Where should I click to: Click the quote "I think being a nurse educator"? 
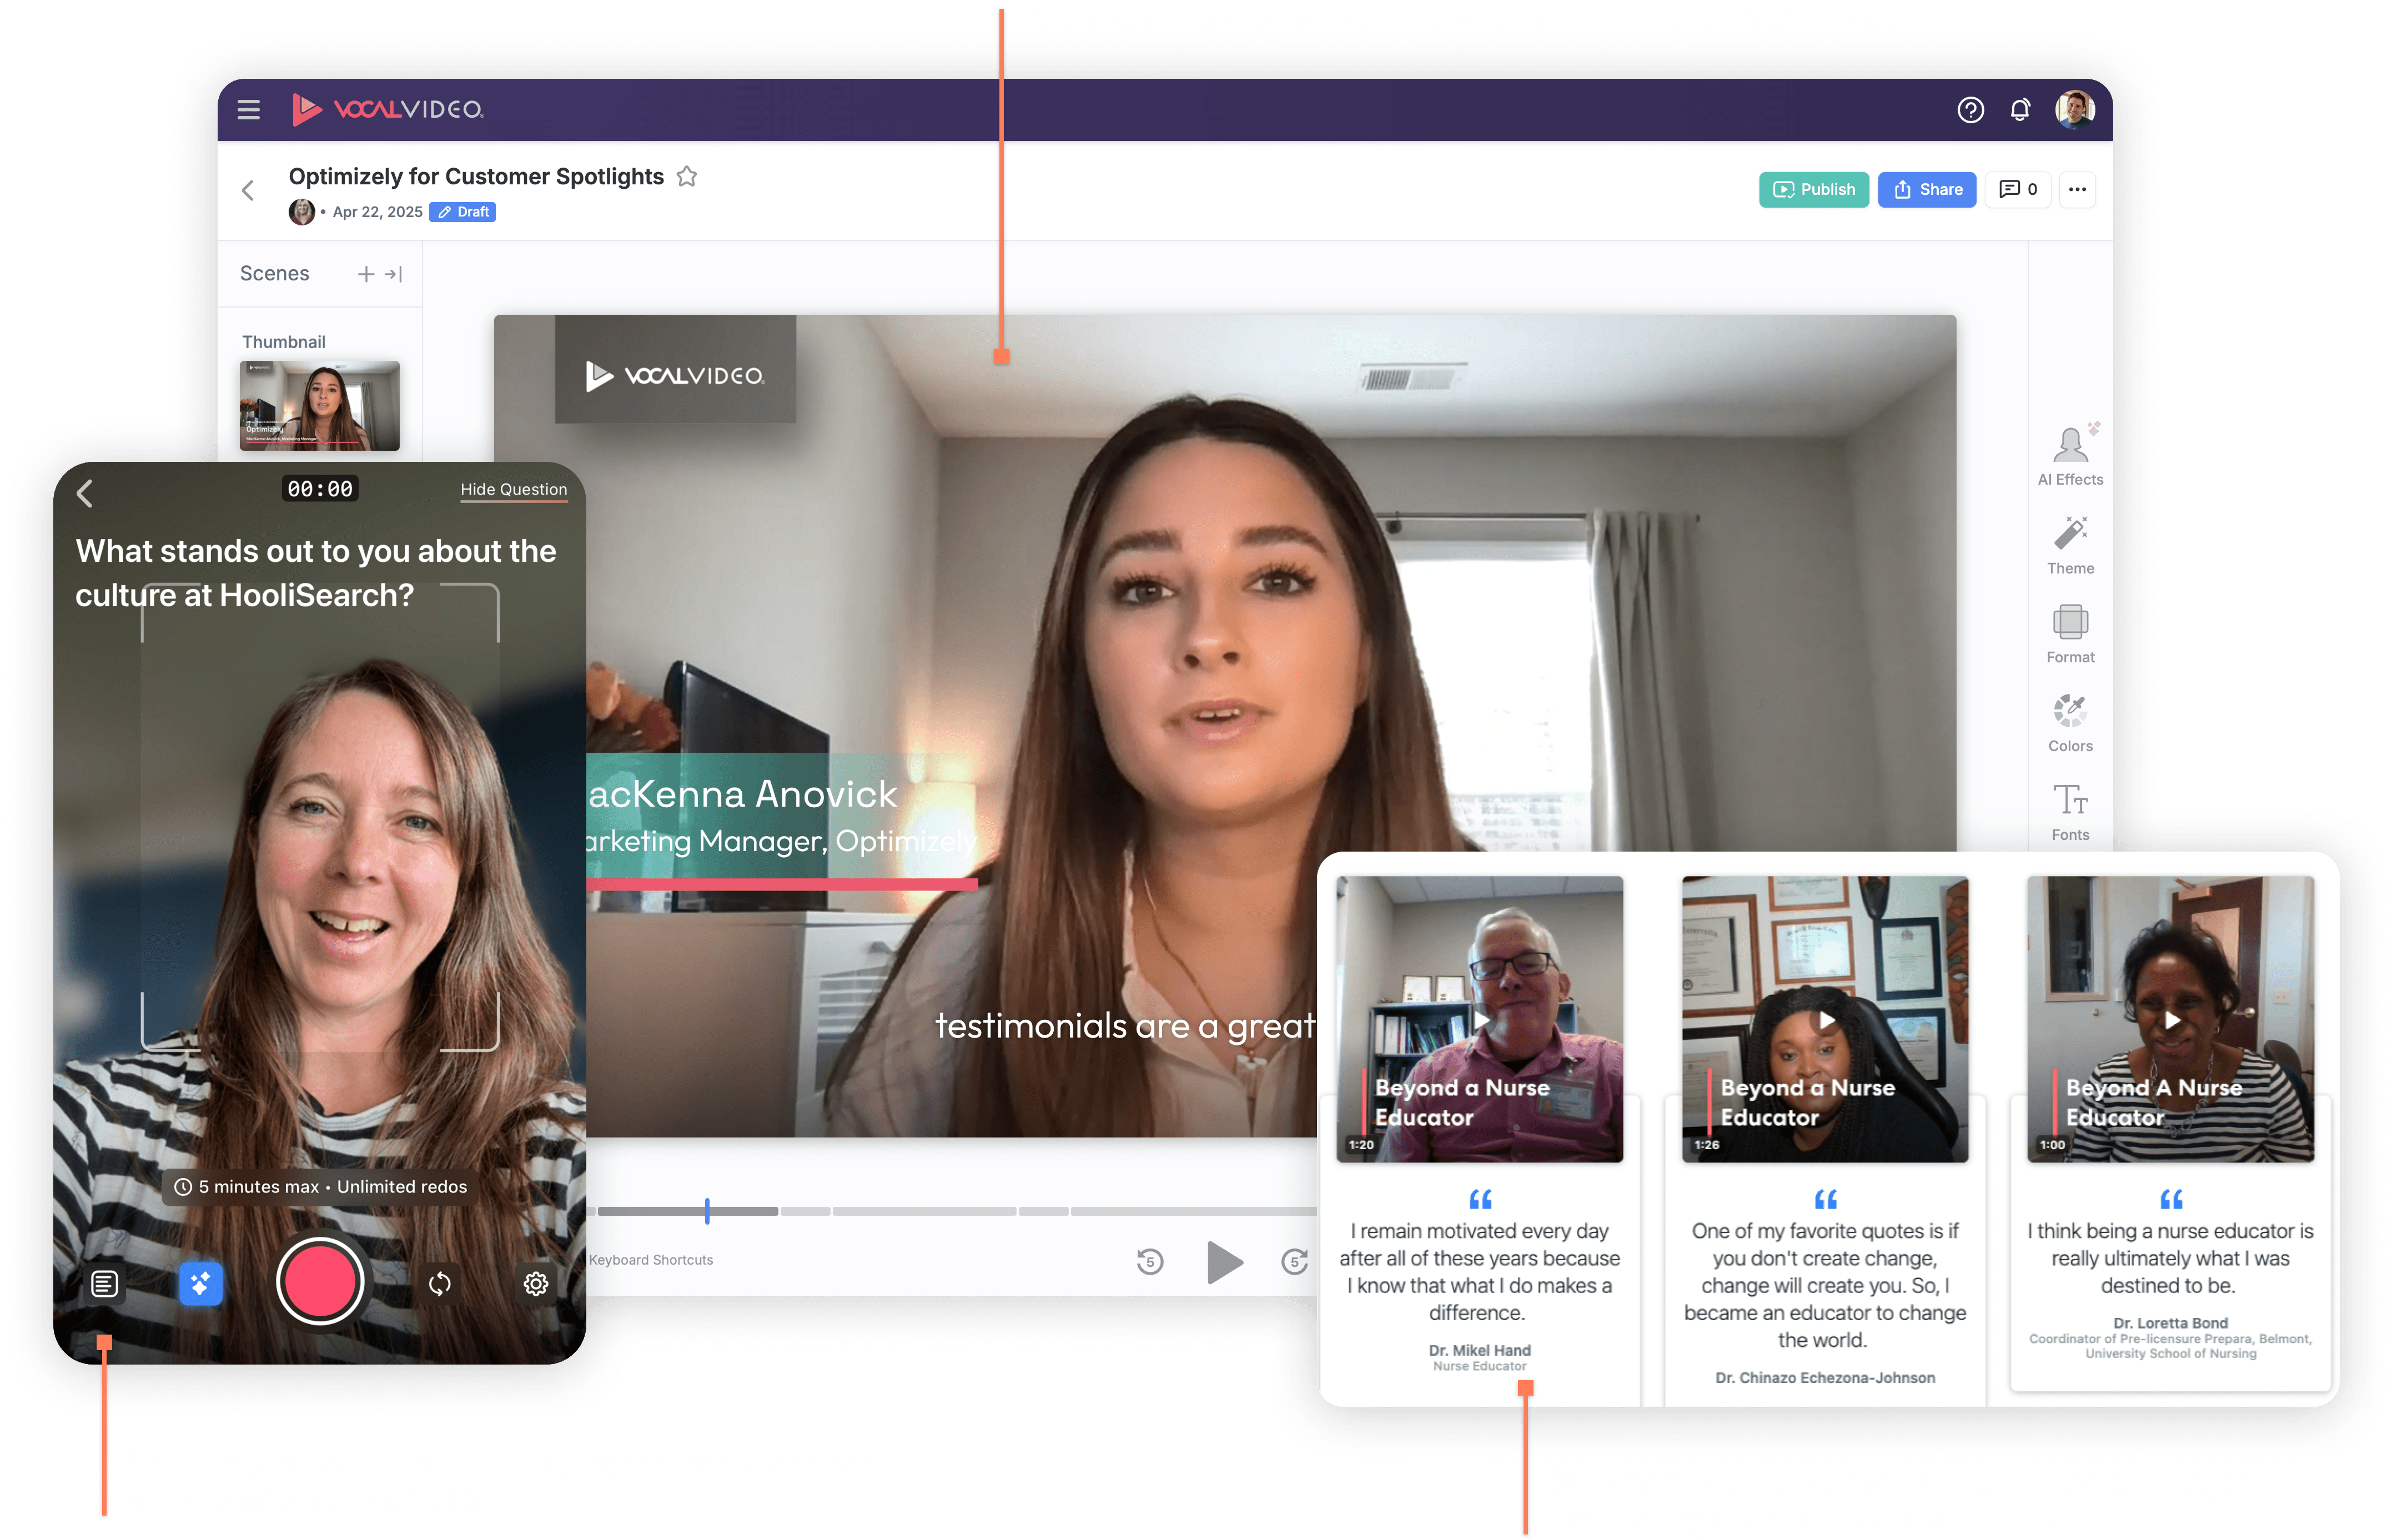(x=2171, y=1258)
